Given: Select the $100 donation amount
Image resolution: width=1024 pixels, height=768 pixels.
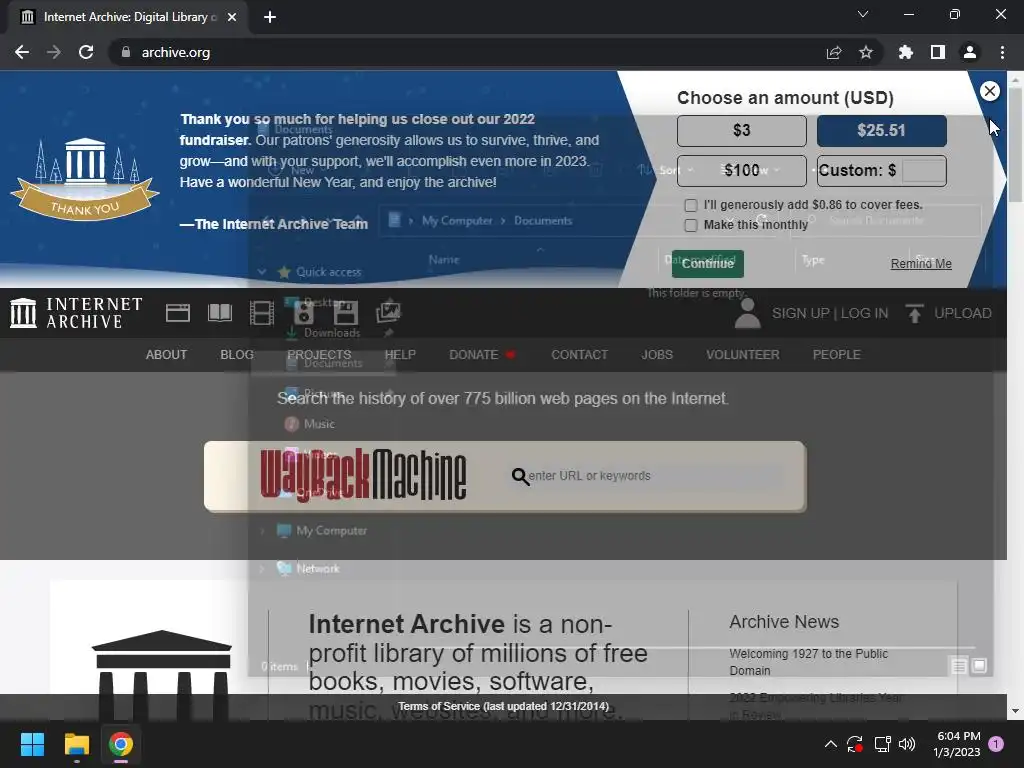Looking at the screenshot, I should click(741, 170).
